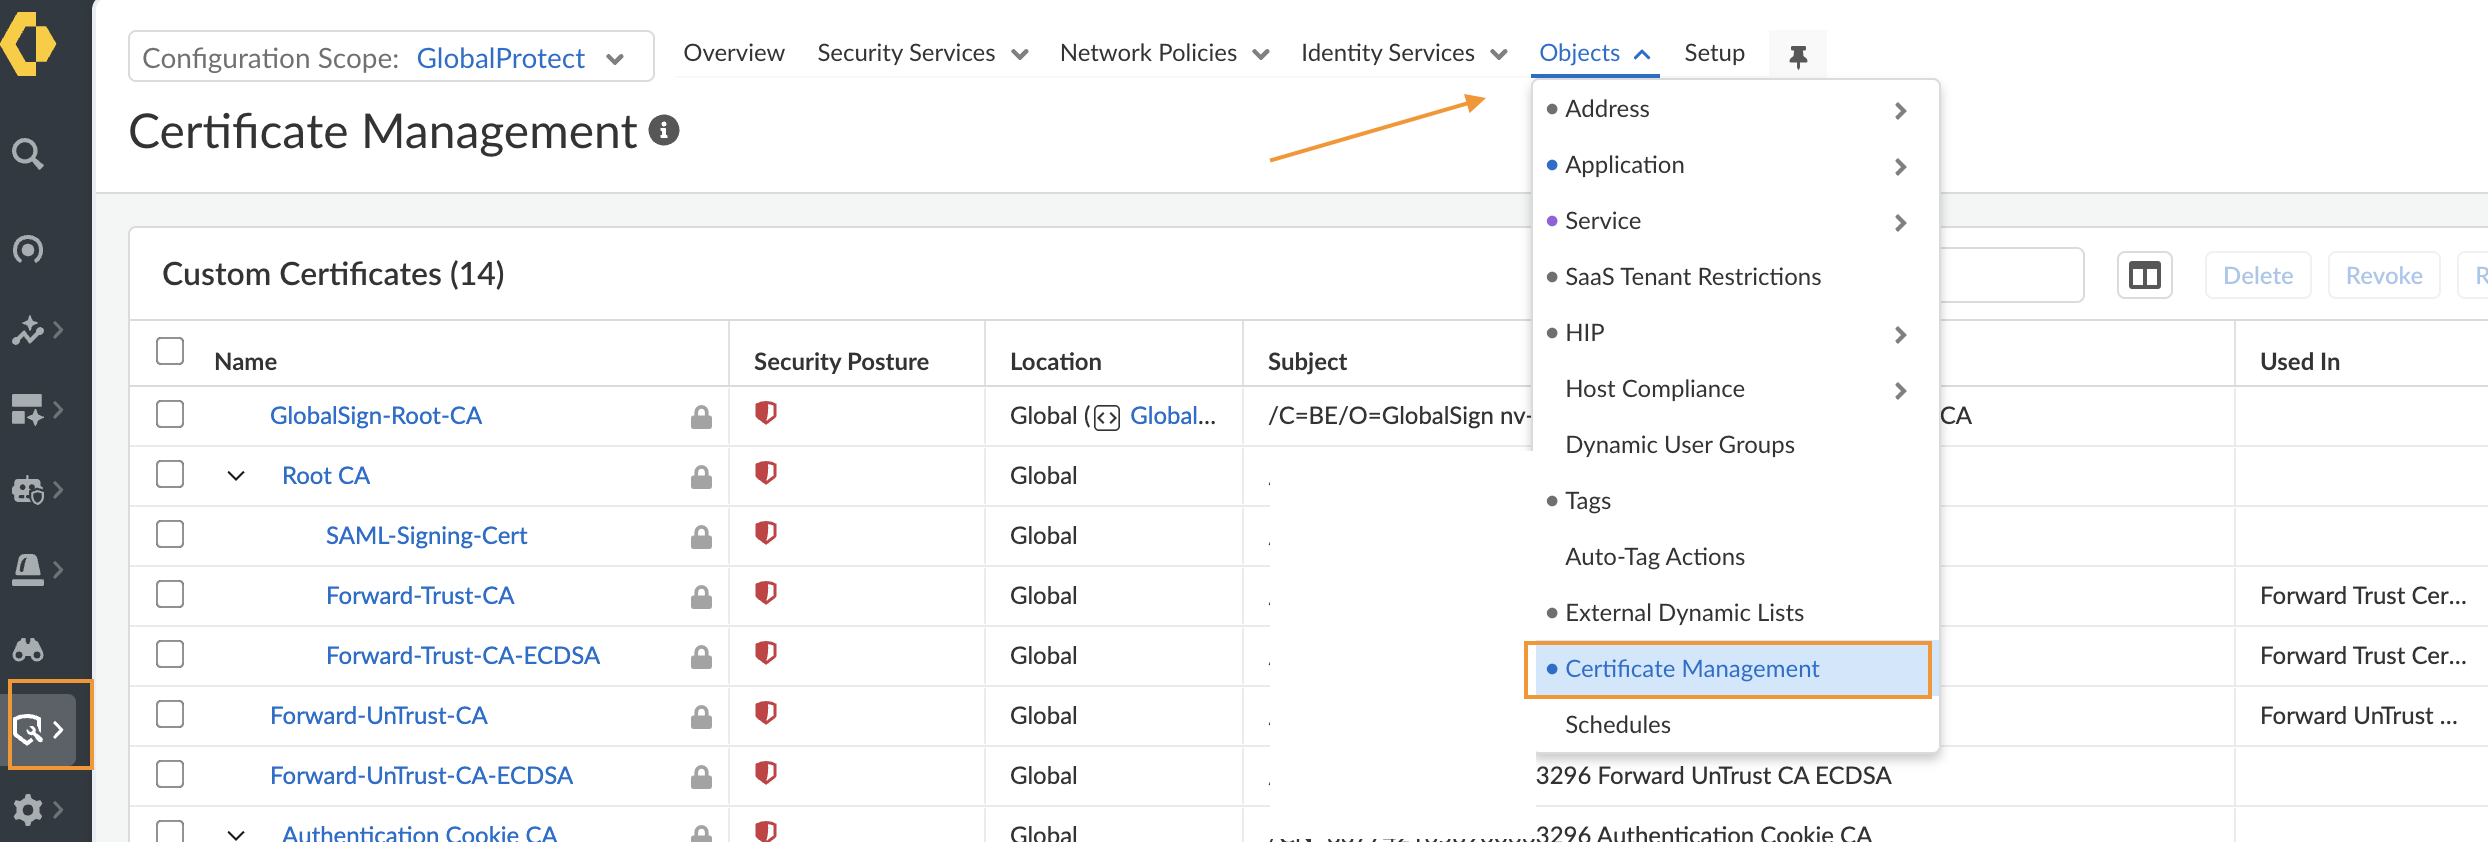
Task: Collapse the Authentication Cookie CA tree chevron
Action: coord(236,834)
